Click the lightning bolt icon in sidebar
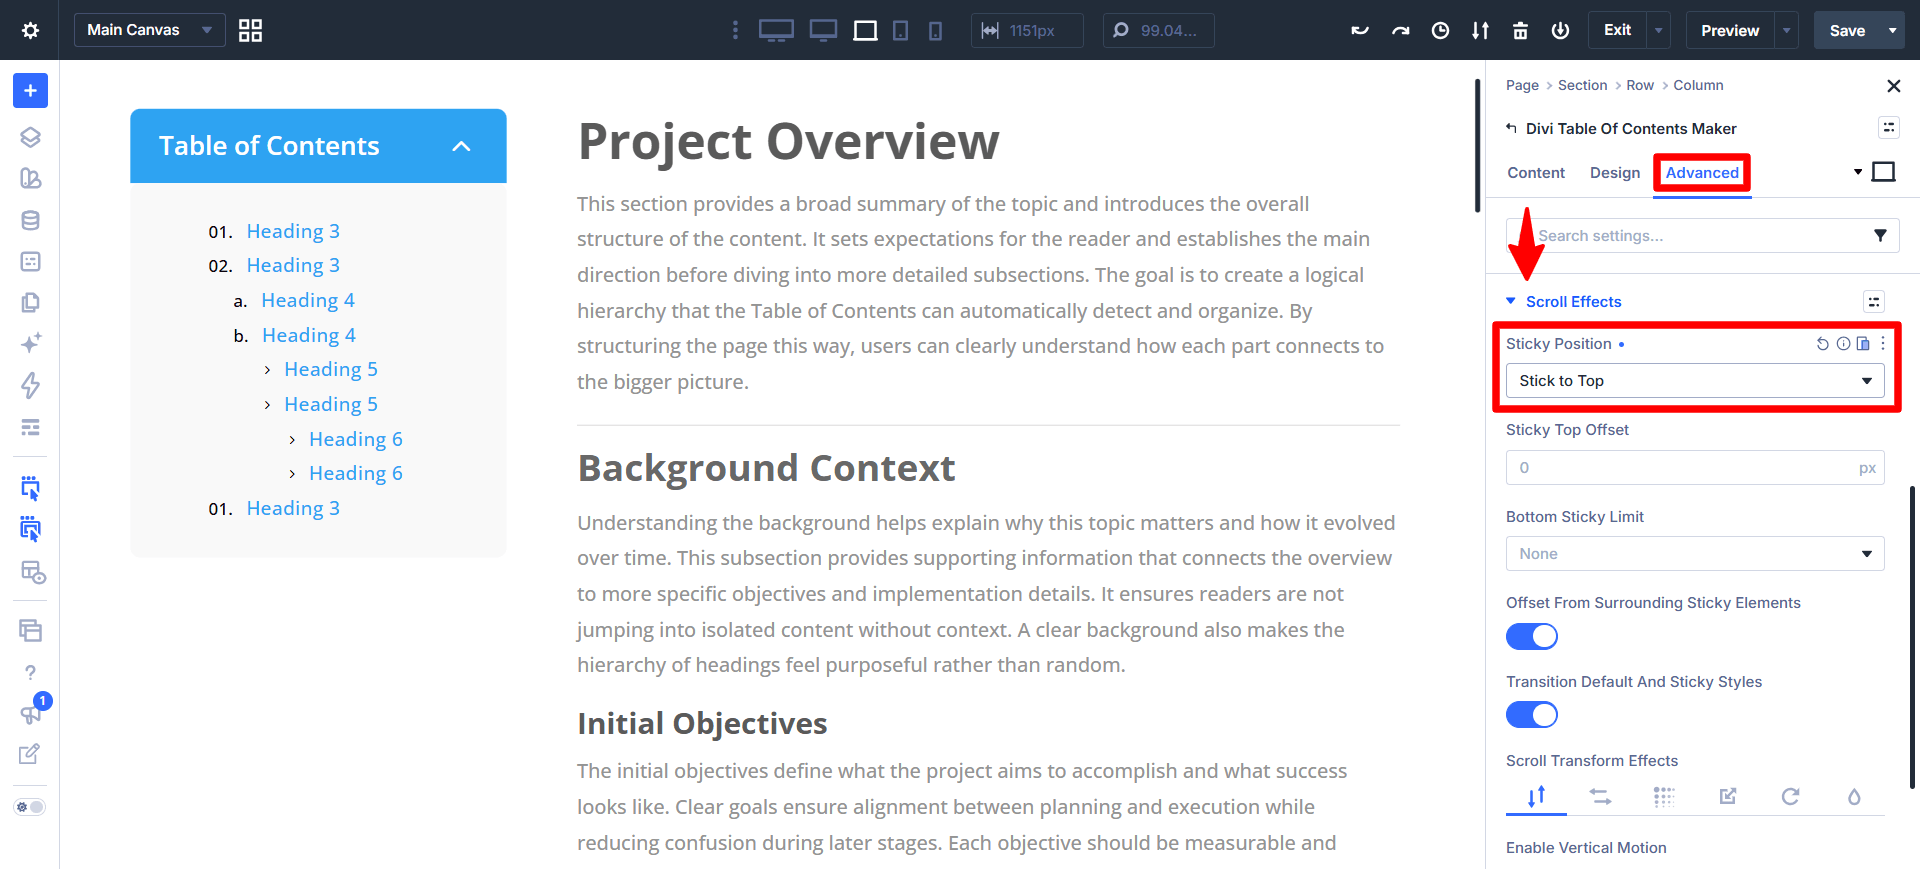This screenshot has height=869, width=1920. tap(30, 385)
